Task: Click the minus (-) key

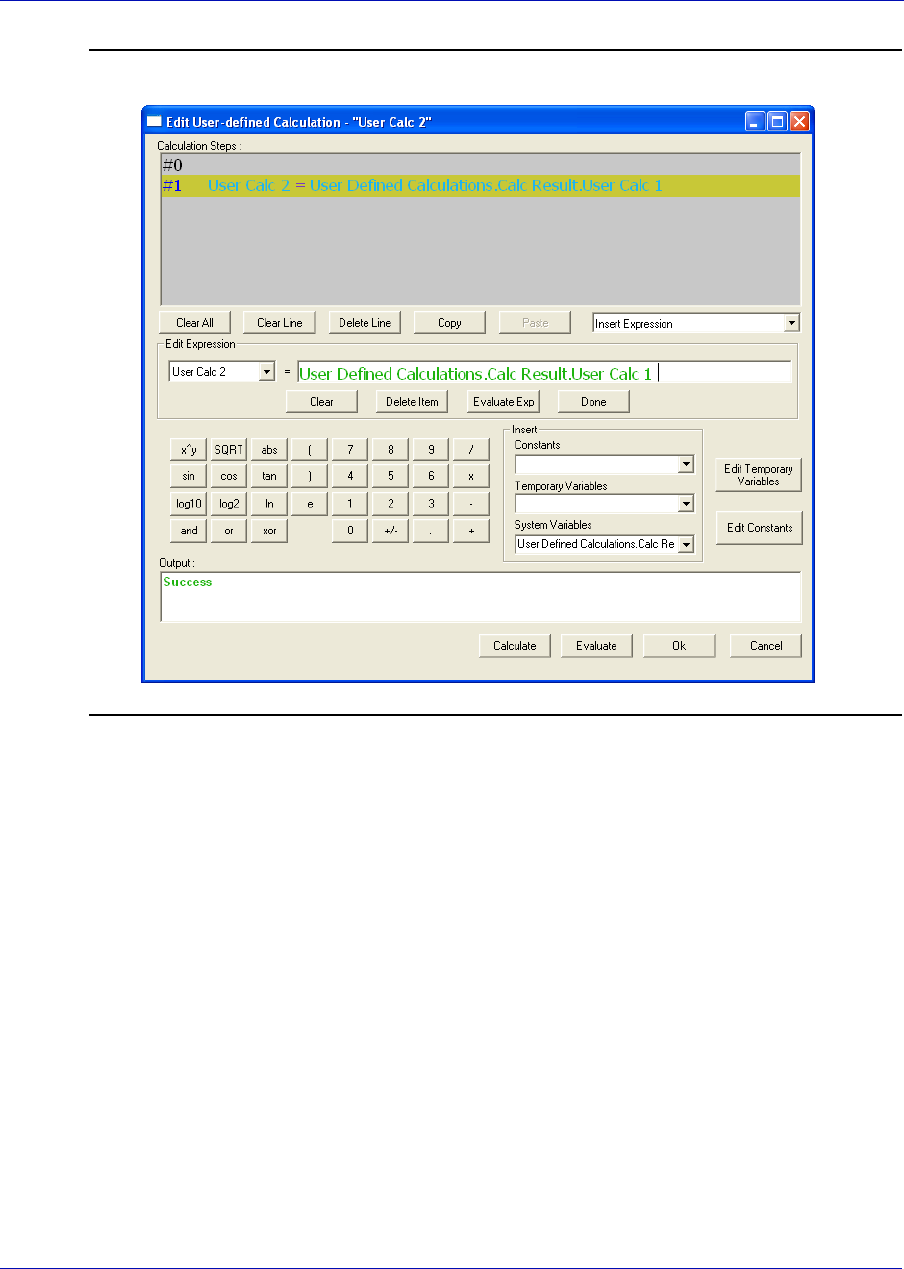Action: pyautogui.click(x=471, y=504)
